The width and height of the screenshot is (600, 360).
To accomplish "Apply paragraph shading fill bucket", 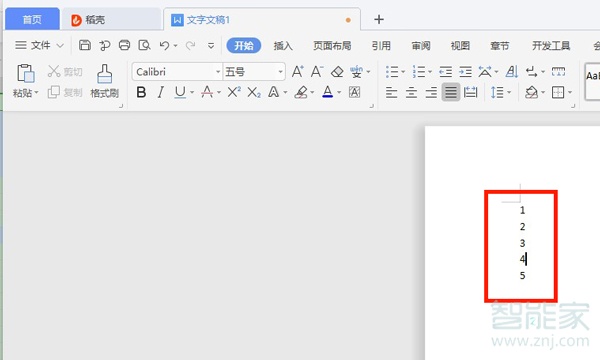I will (532, 92).
